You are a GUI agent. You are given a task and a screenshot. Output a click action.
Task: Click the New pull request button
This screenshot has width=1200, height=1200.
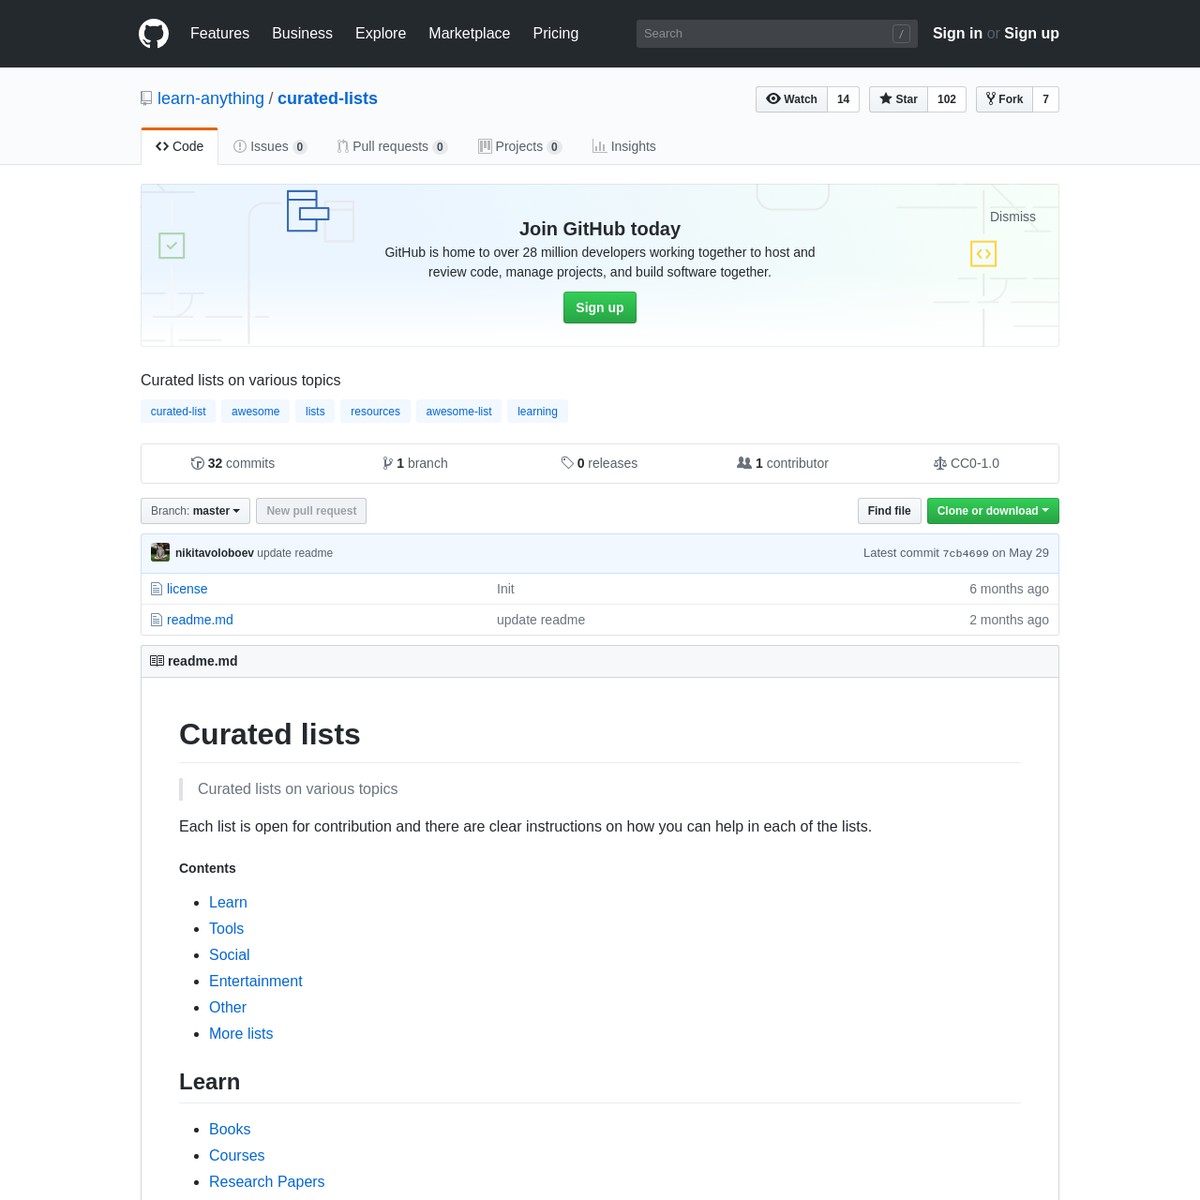pos(311,511)
